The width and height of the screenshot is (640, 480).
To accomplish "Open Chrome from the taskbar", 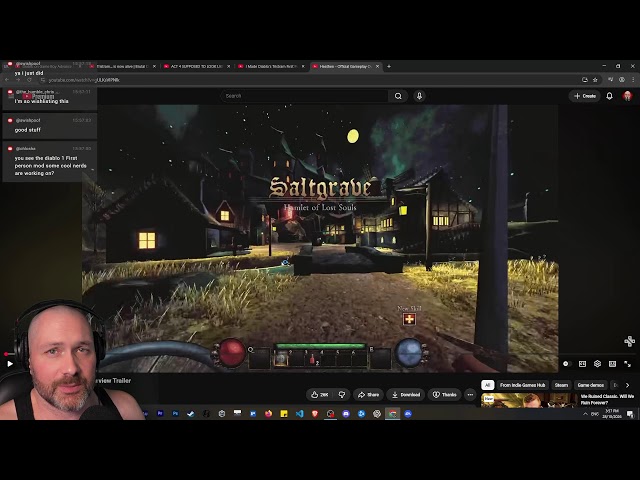I will 392,413.
